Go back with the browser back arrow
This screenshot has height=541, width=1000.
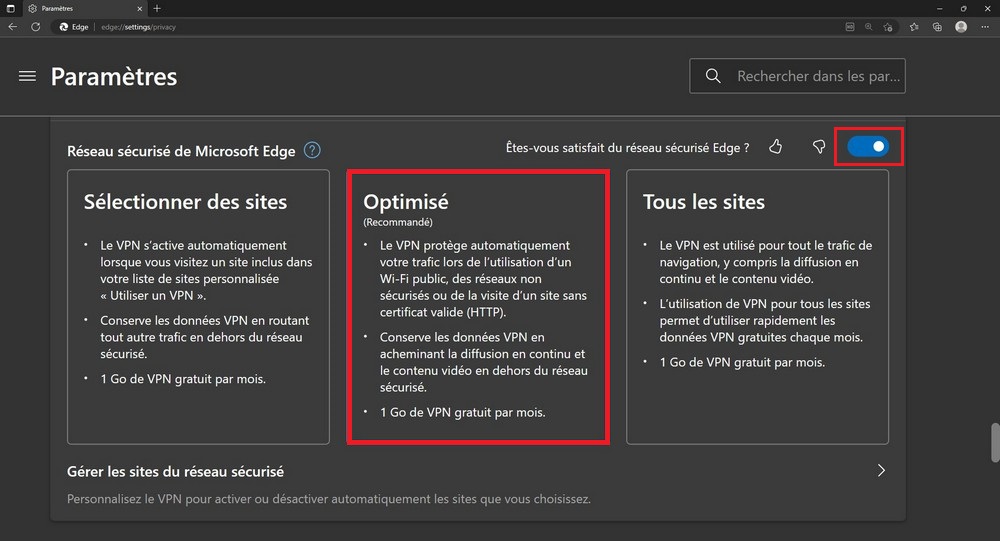click(13, 27)
